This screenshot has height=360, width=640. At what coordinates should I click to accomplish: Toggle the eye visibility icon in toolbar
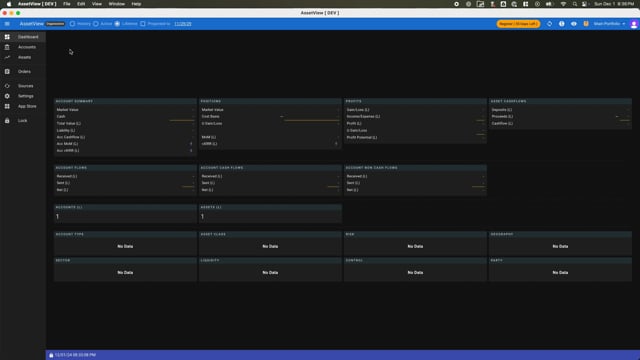click(573, 24)
